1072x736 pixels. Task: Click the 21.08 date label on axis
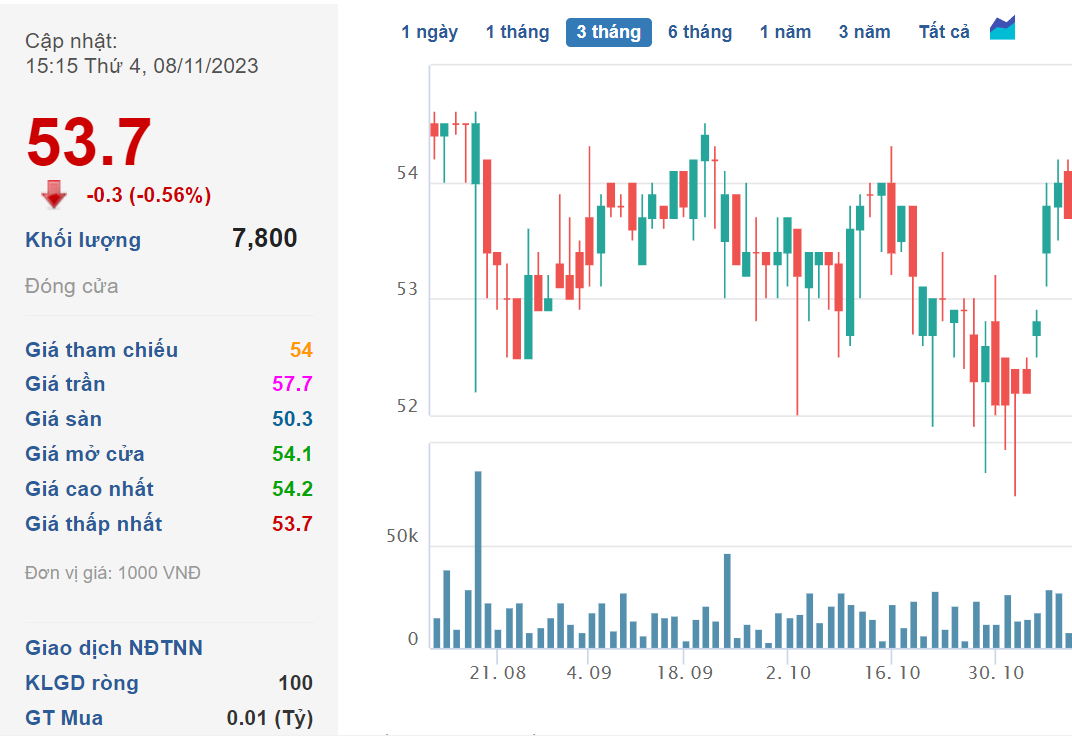(x=498, y=673)
